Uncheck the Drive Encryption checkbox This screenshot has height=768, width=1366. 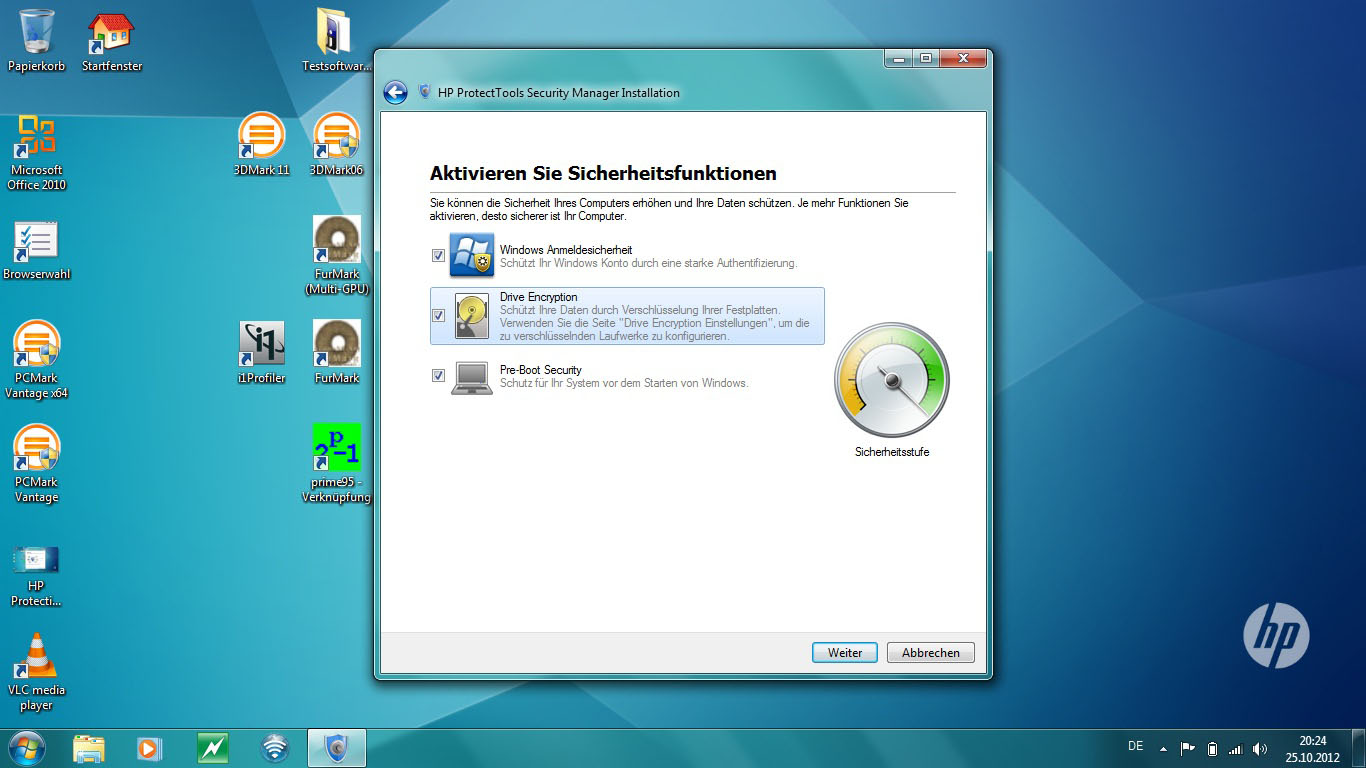[x=438, y=315]
